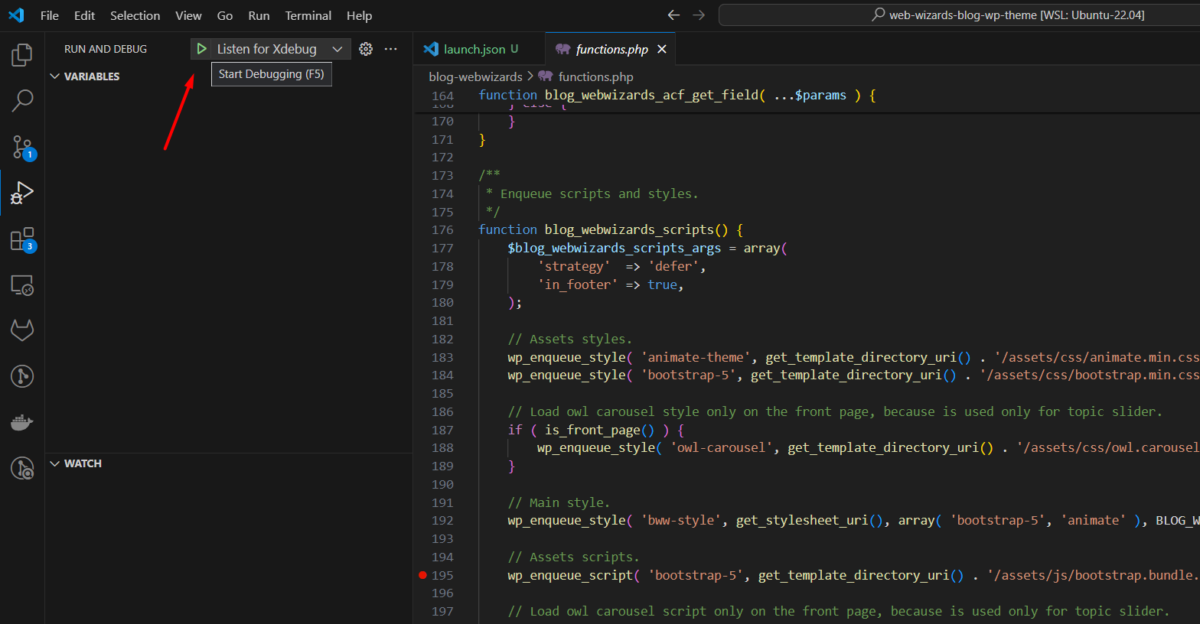
Task: Open the Selection menu
Action: coord(135,15)
